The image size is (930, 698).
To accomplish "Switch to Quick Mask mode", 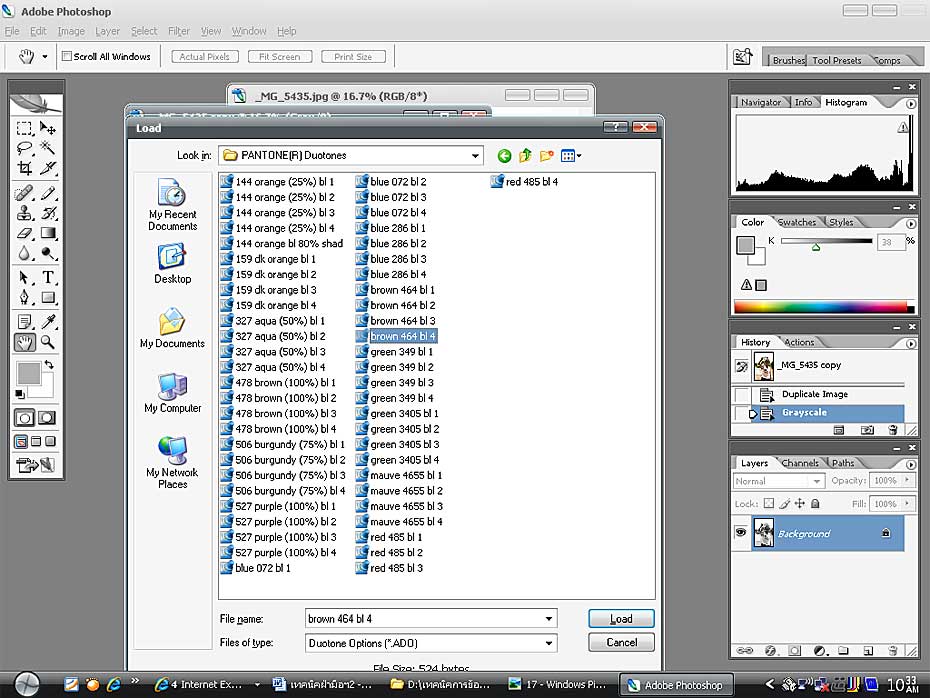I will pos(47,417).
